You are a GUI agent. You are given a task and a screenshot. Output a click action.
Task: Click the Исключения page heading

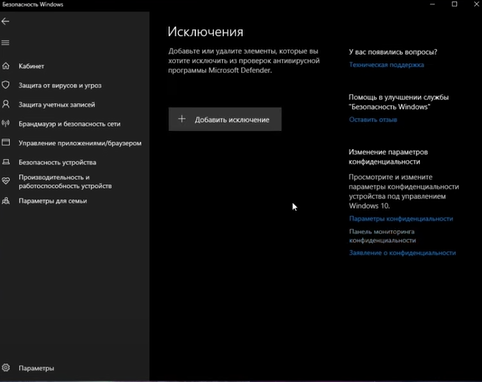click(205, 32)
